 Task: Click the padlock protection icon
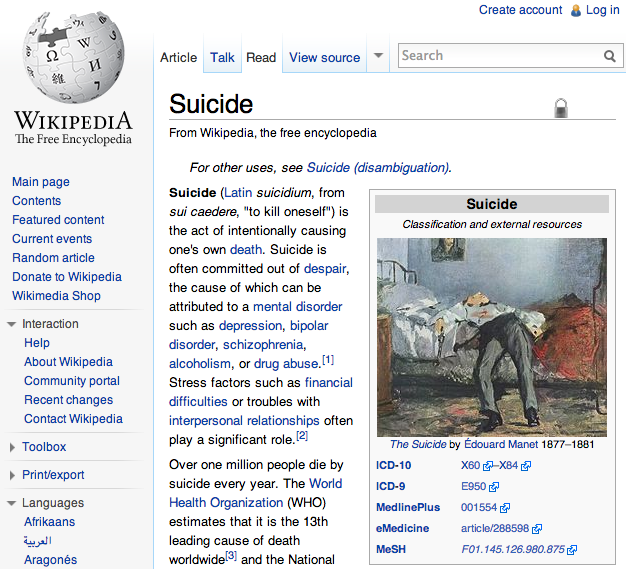561,108
